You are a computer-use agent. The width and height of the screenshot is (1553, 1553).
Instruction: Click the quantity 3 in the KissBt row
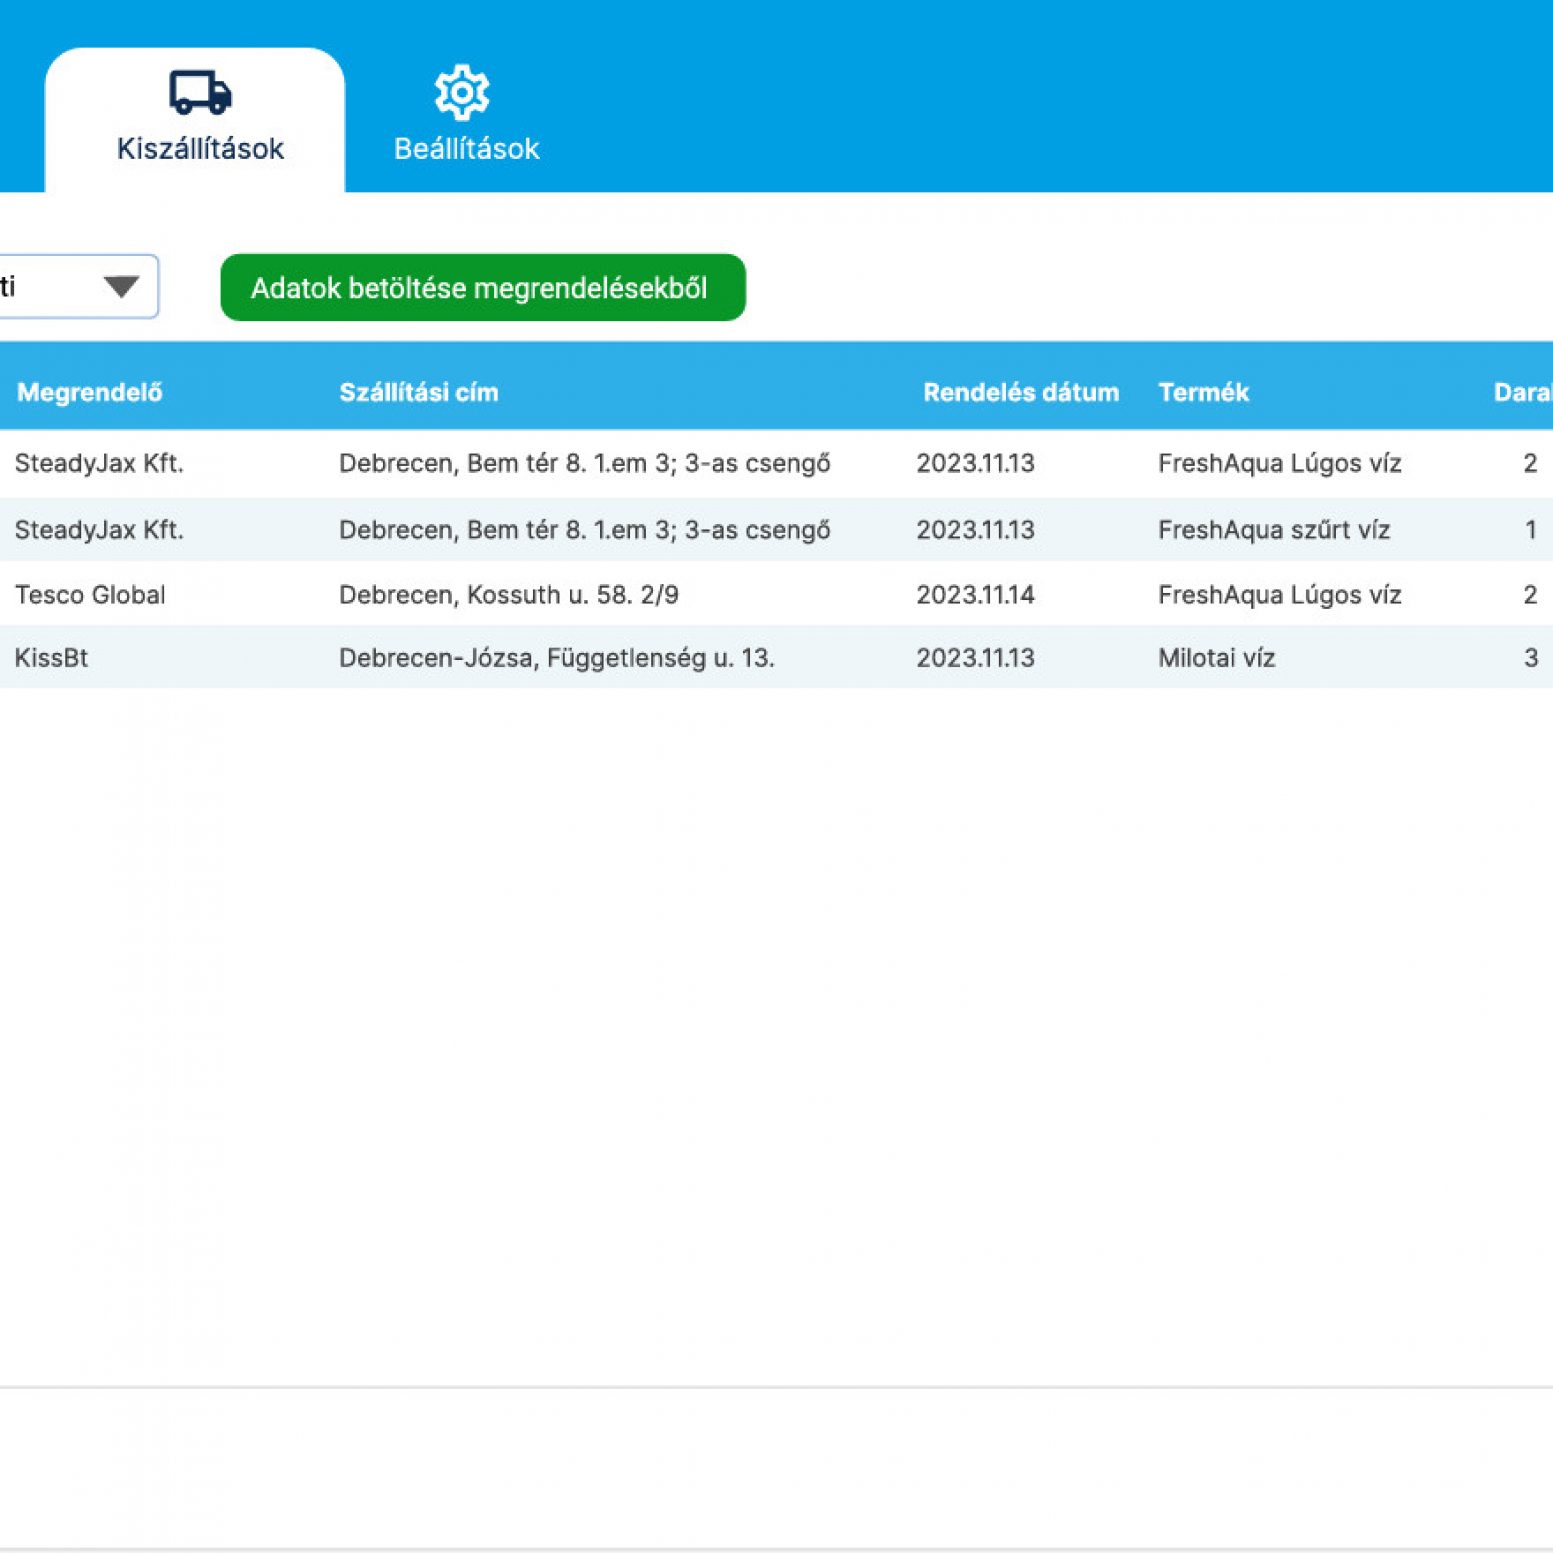coord(1530,658)
